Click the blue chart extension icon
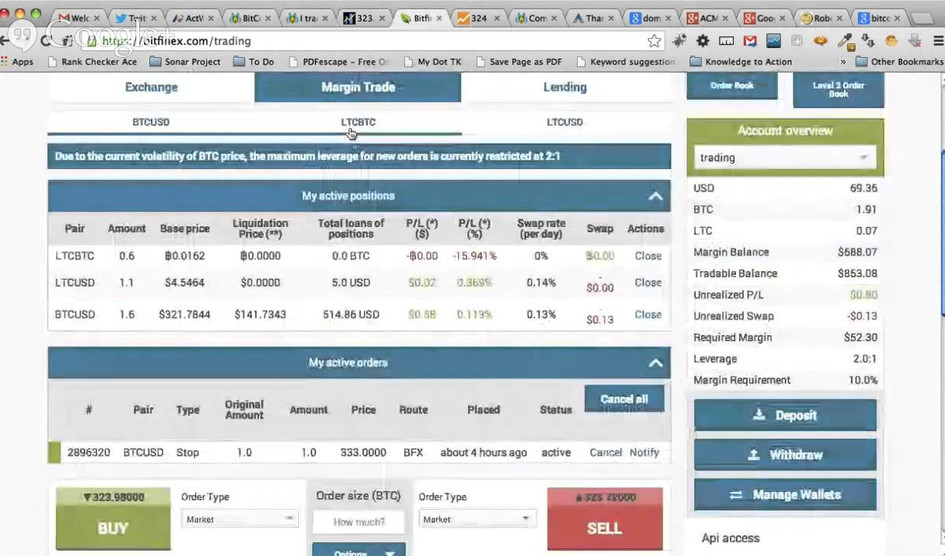945x556 pixels. coord(773,41)
